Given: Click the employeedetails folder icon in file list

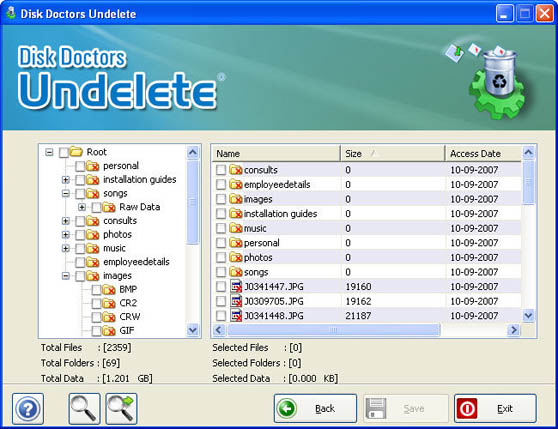Looking at the screenshot, I should click(x=236, y=184).
